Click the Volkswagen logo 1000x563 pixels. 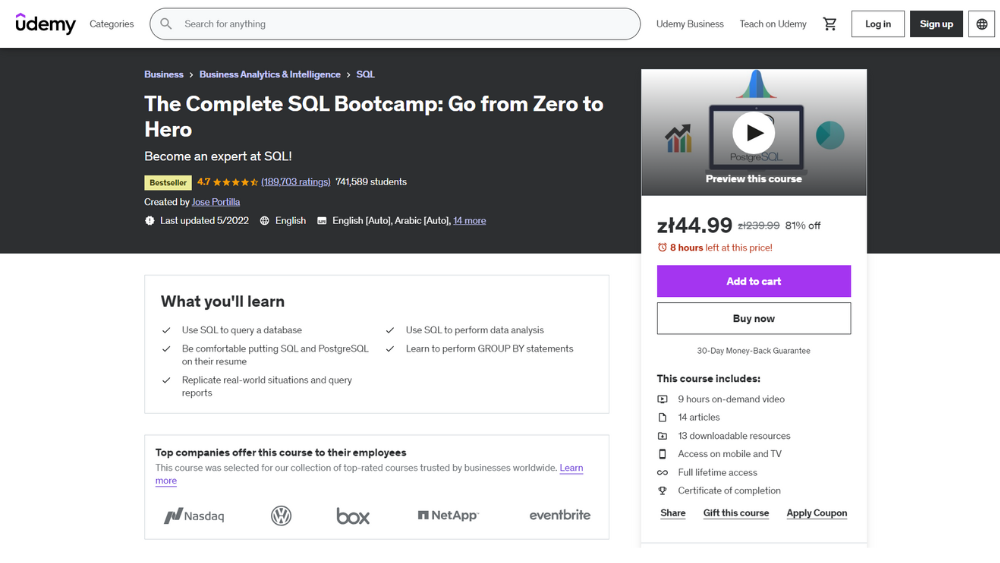click(x=281, y=515)
